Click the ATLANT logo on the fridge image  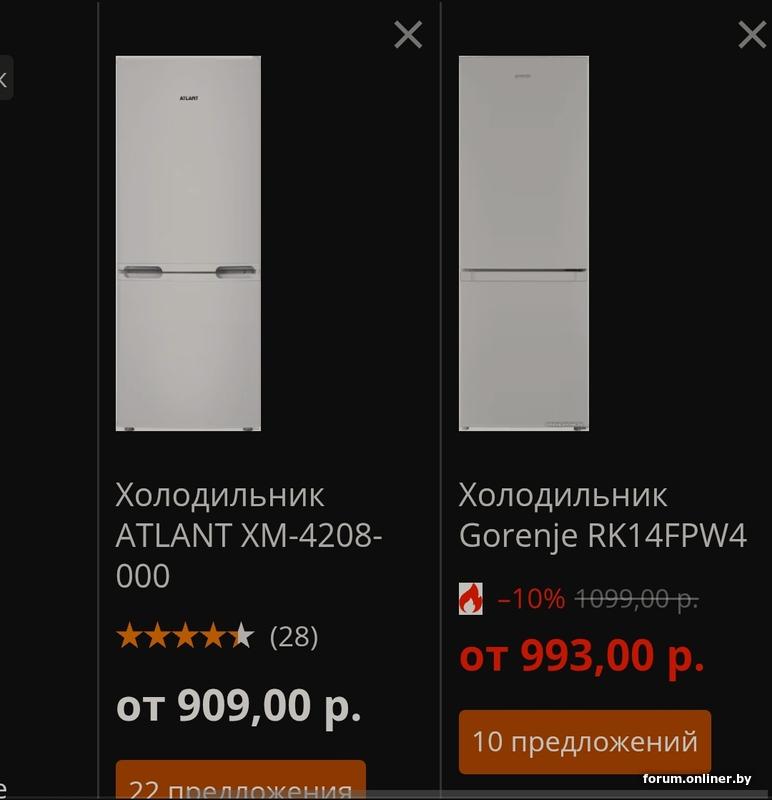point(189,98)
